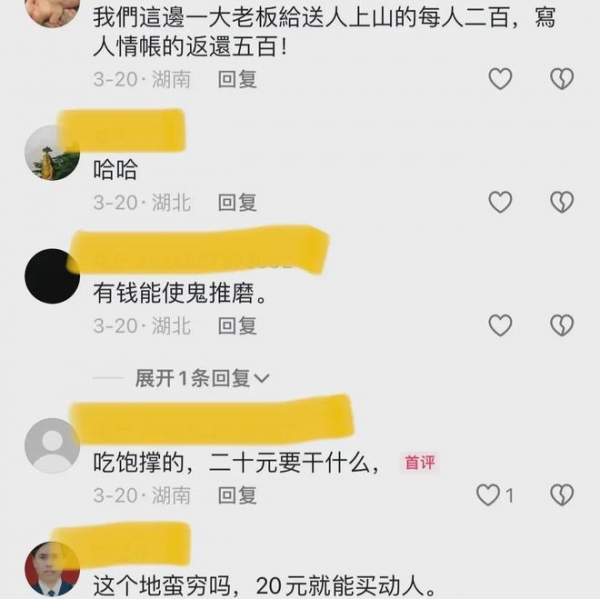The width and height of the screenshot is (600, 599).
Task: Open the default gray avatar profile
Action: click(x=52, y=446)
